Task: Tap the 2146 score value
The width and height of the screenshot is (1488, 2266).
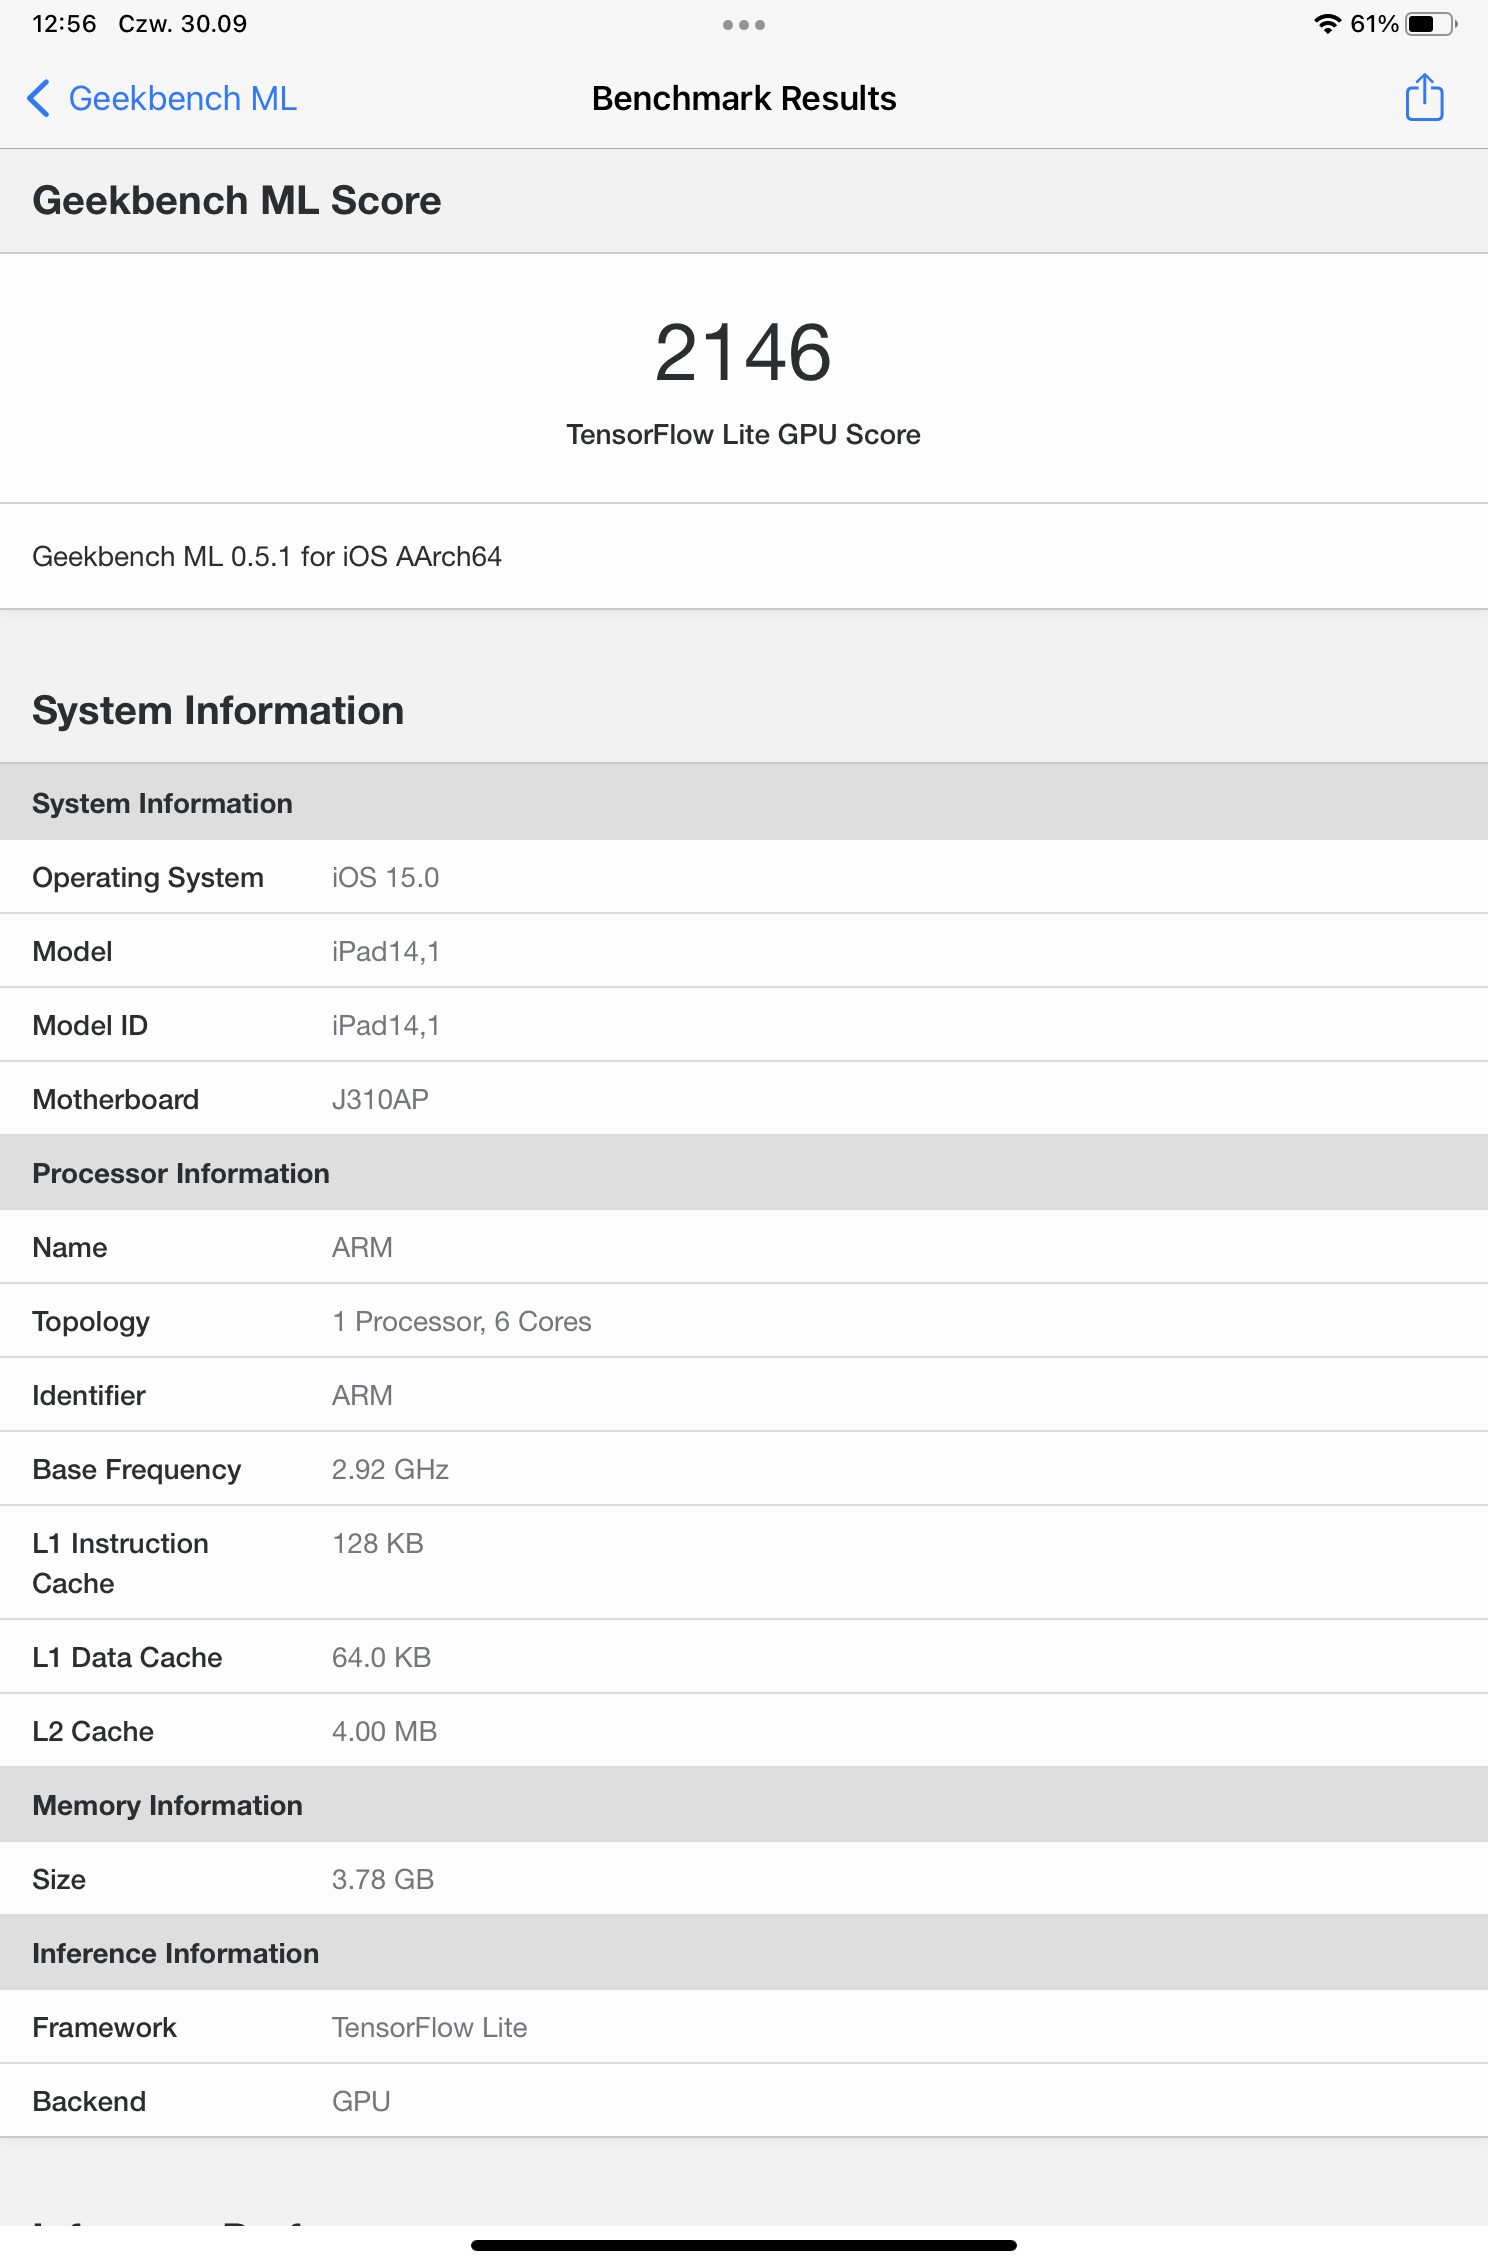Action: point(743,353)
